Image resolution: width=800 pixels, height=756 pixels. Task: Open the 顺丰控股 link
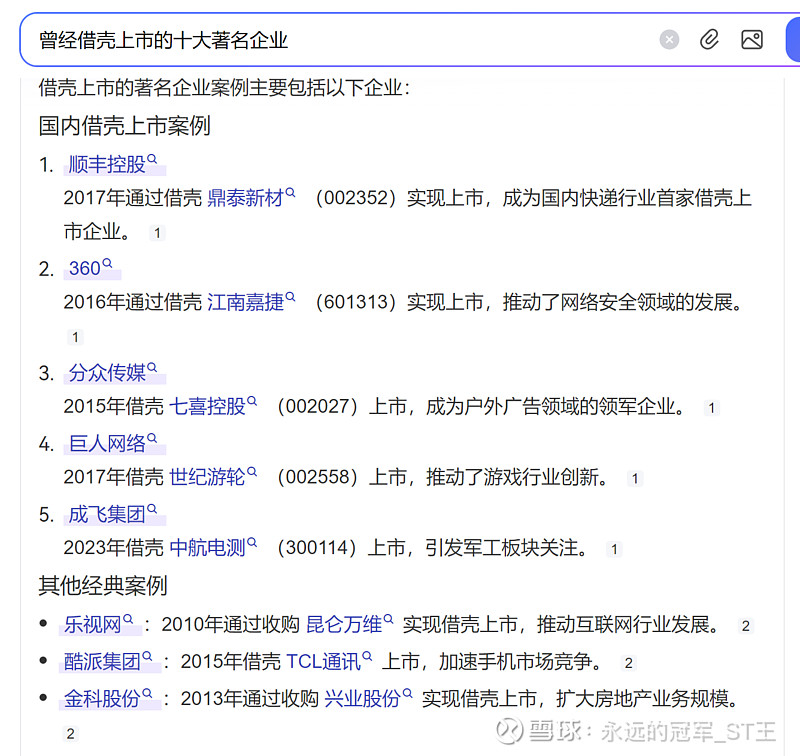tap(107, 164)
